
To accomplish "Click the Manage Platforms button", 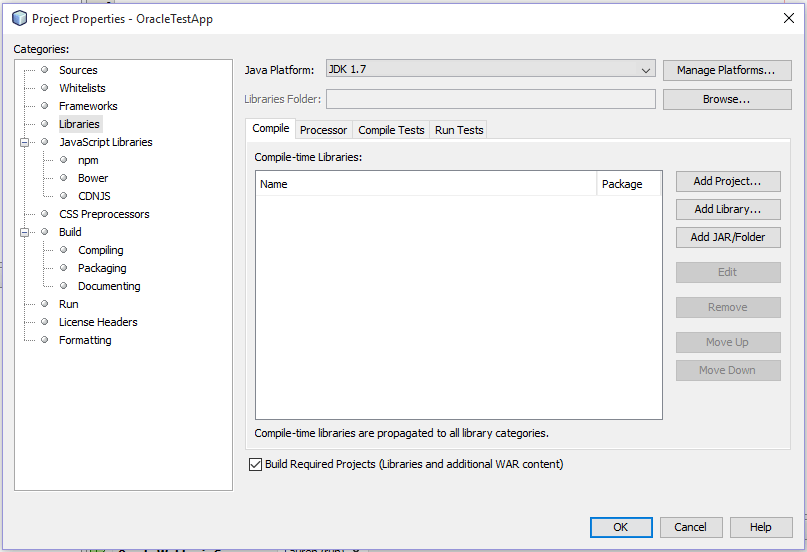I will point(726,70).
